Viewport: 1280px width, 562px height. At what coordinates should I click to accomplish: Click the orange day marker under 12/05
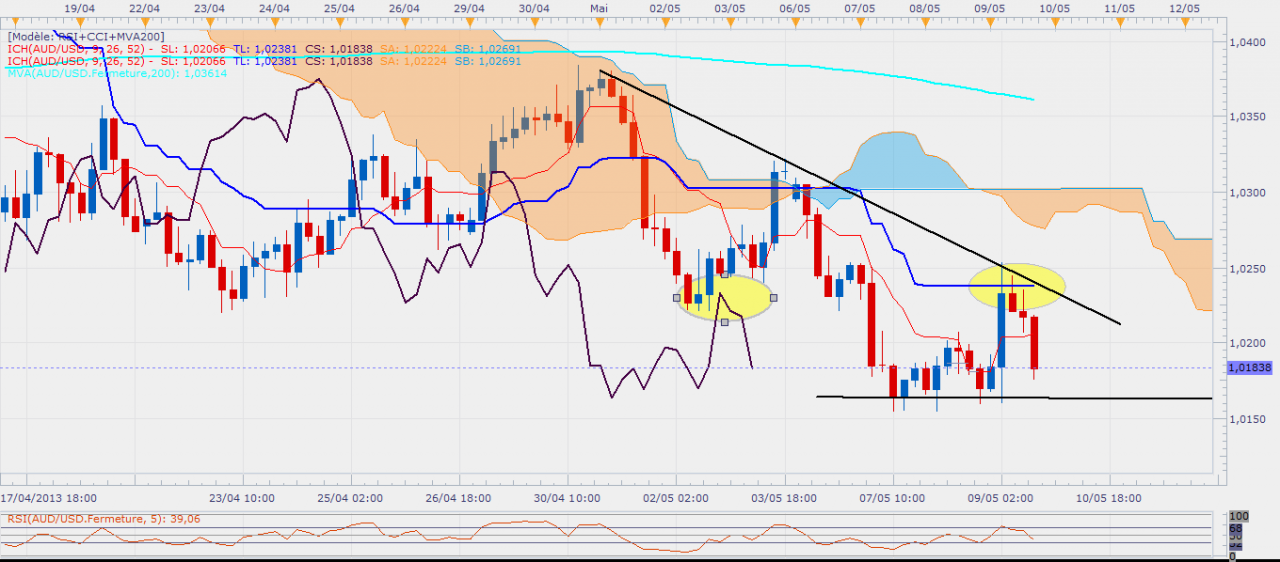coord(1184,20)
